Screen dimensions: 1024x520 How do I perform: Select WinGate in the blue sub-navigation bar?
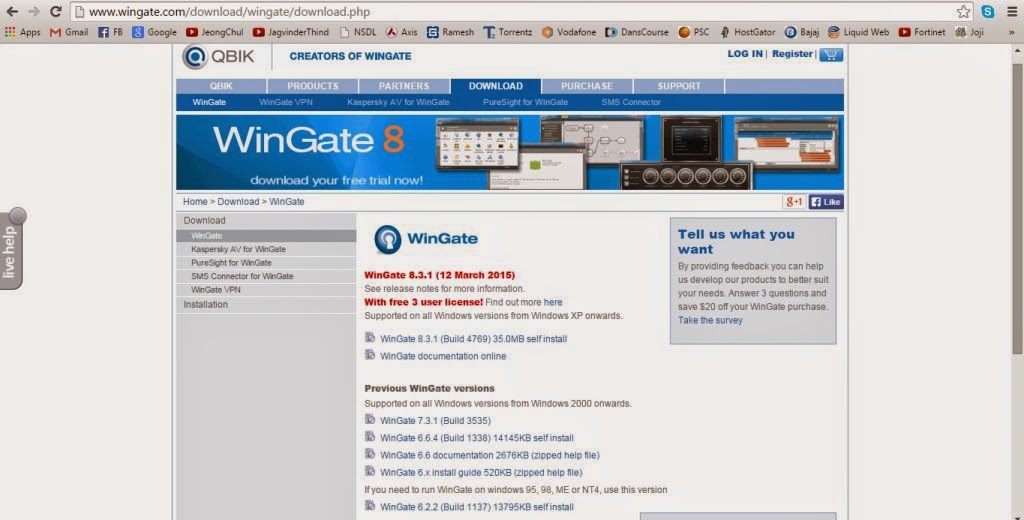point(209,103)
